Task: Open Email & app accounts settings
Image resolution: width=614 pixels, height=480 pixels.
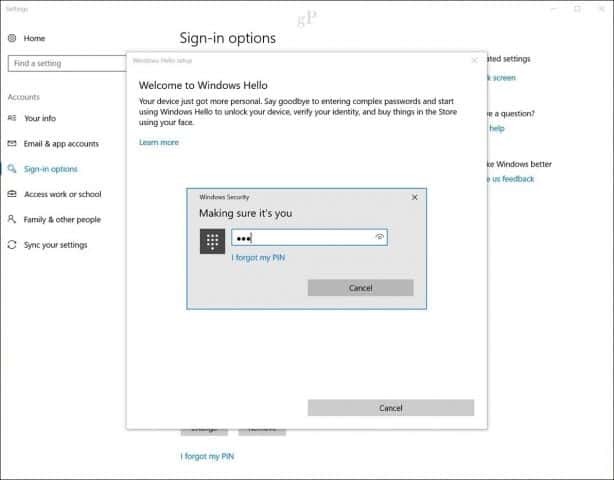Action: [61, 144]
